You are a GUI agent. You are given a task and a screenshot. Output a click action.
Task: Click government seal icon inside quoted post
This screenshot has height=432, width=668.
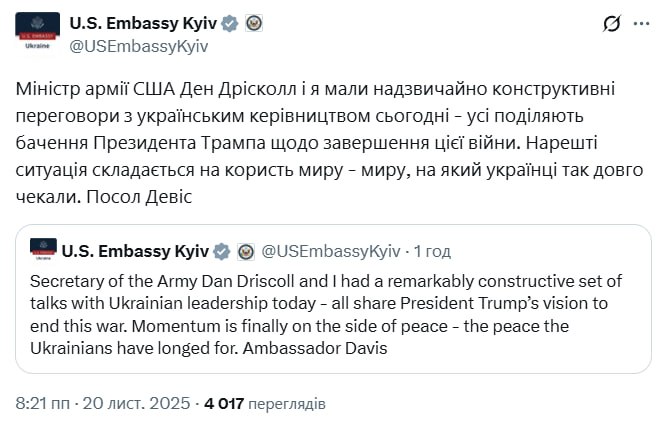pos(244,250)
